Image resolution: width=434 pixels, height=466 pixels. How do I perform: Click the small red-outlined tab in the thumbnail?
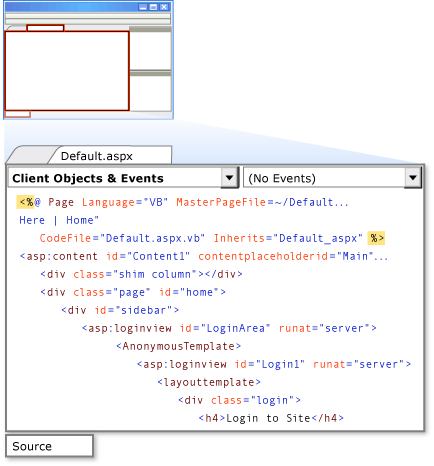(x=45, y=28)
